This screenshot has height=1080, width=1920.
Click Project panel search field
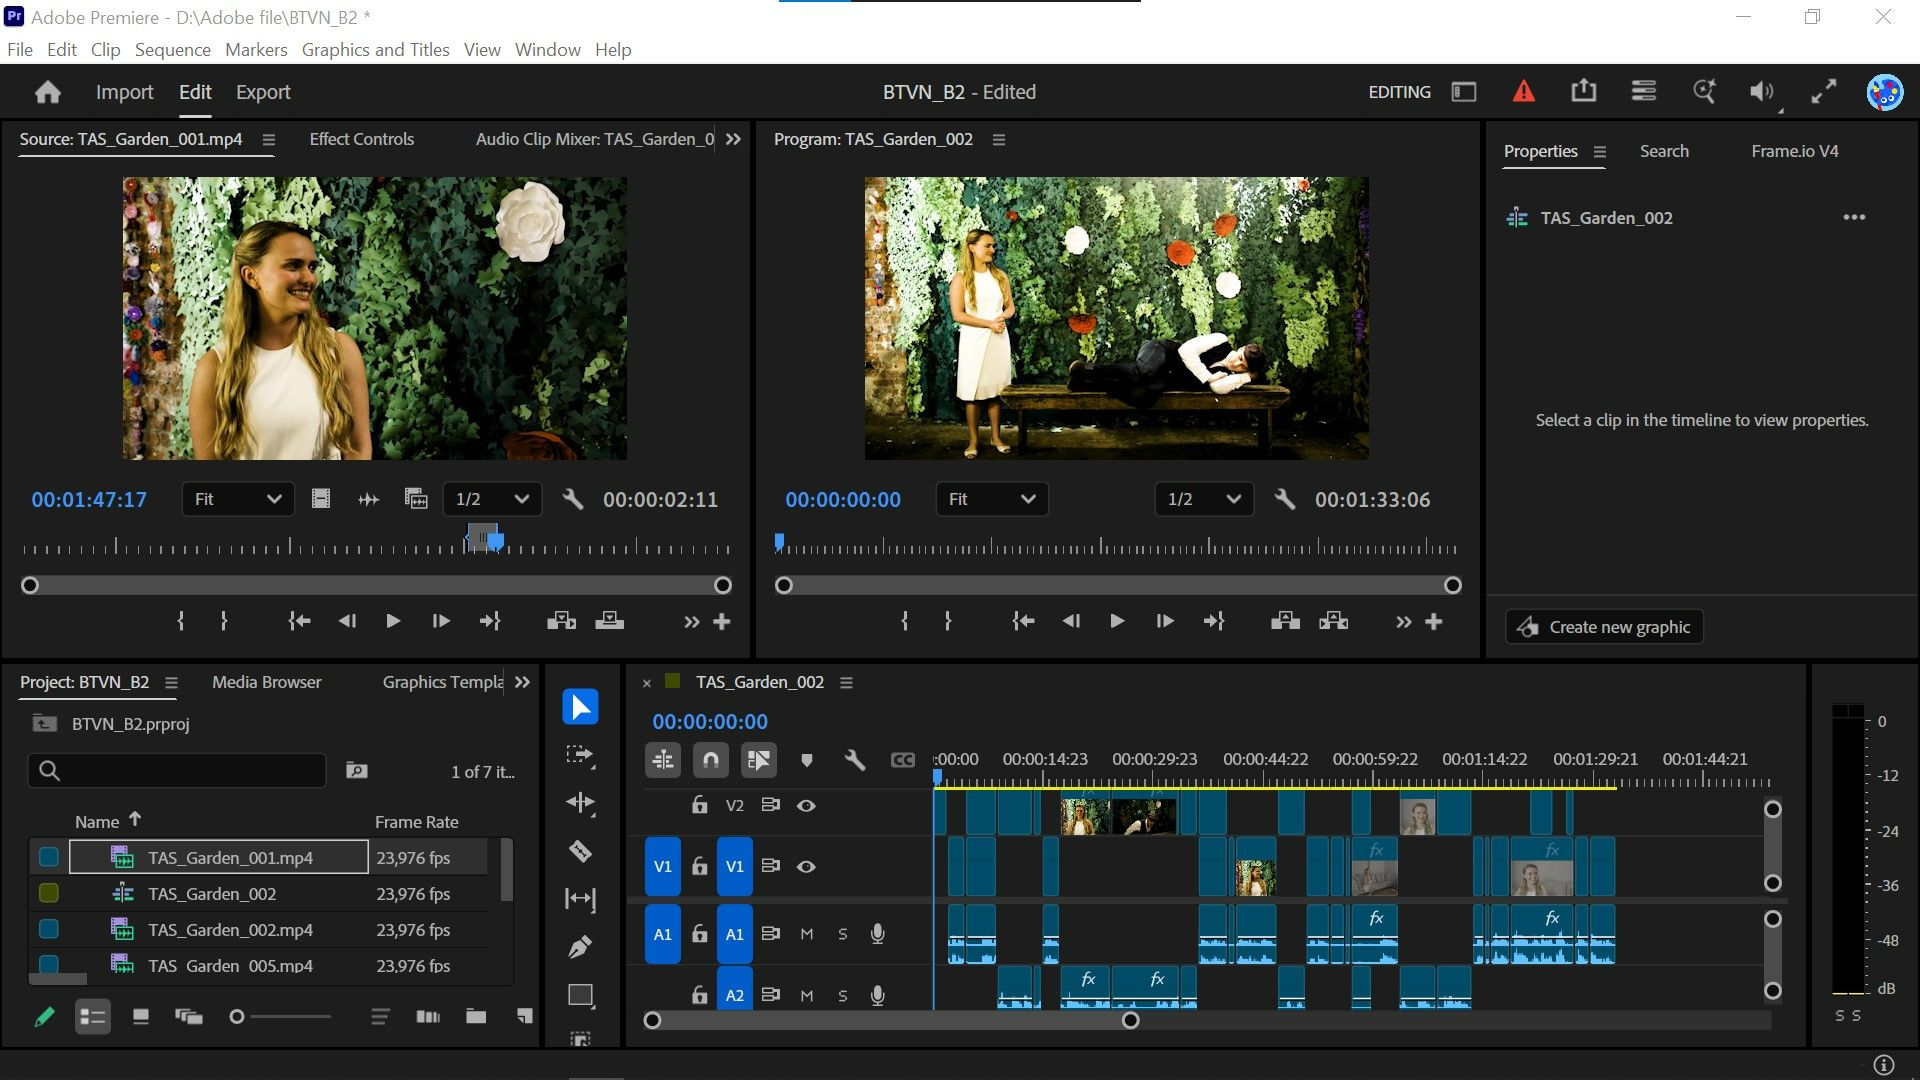pyautogui.click(x=178, y=771)
